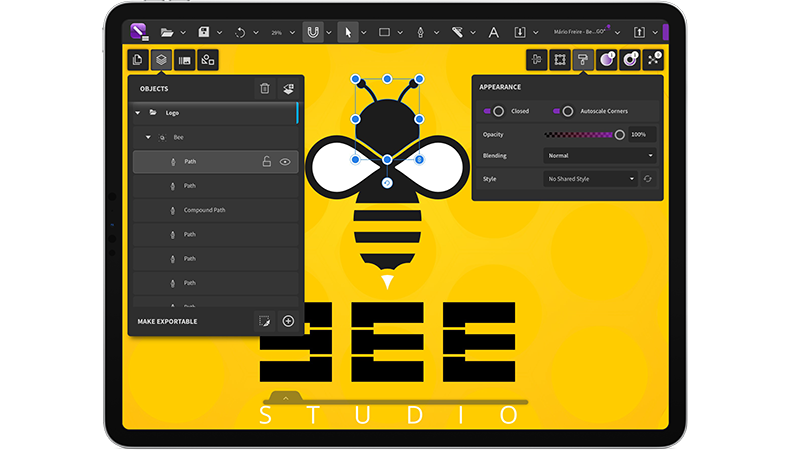This screenshot has height=450, width=790.
Task: Delete selected object with trash icon
Action: pos(265,89)
